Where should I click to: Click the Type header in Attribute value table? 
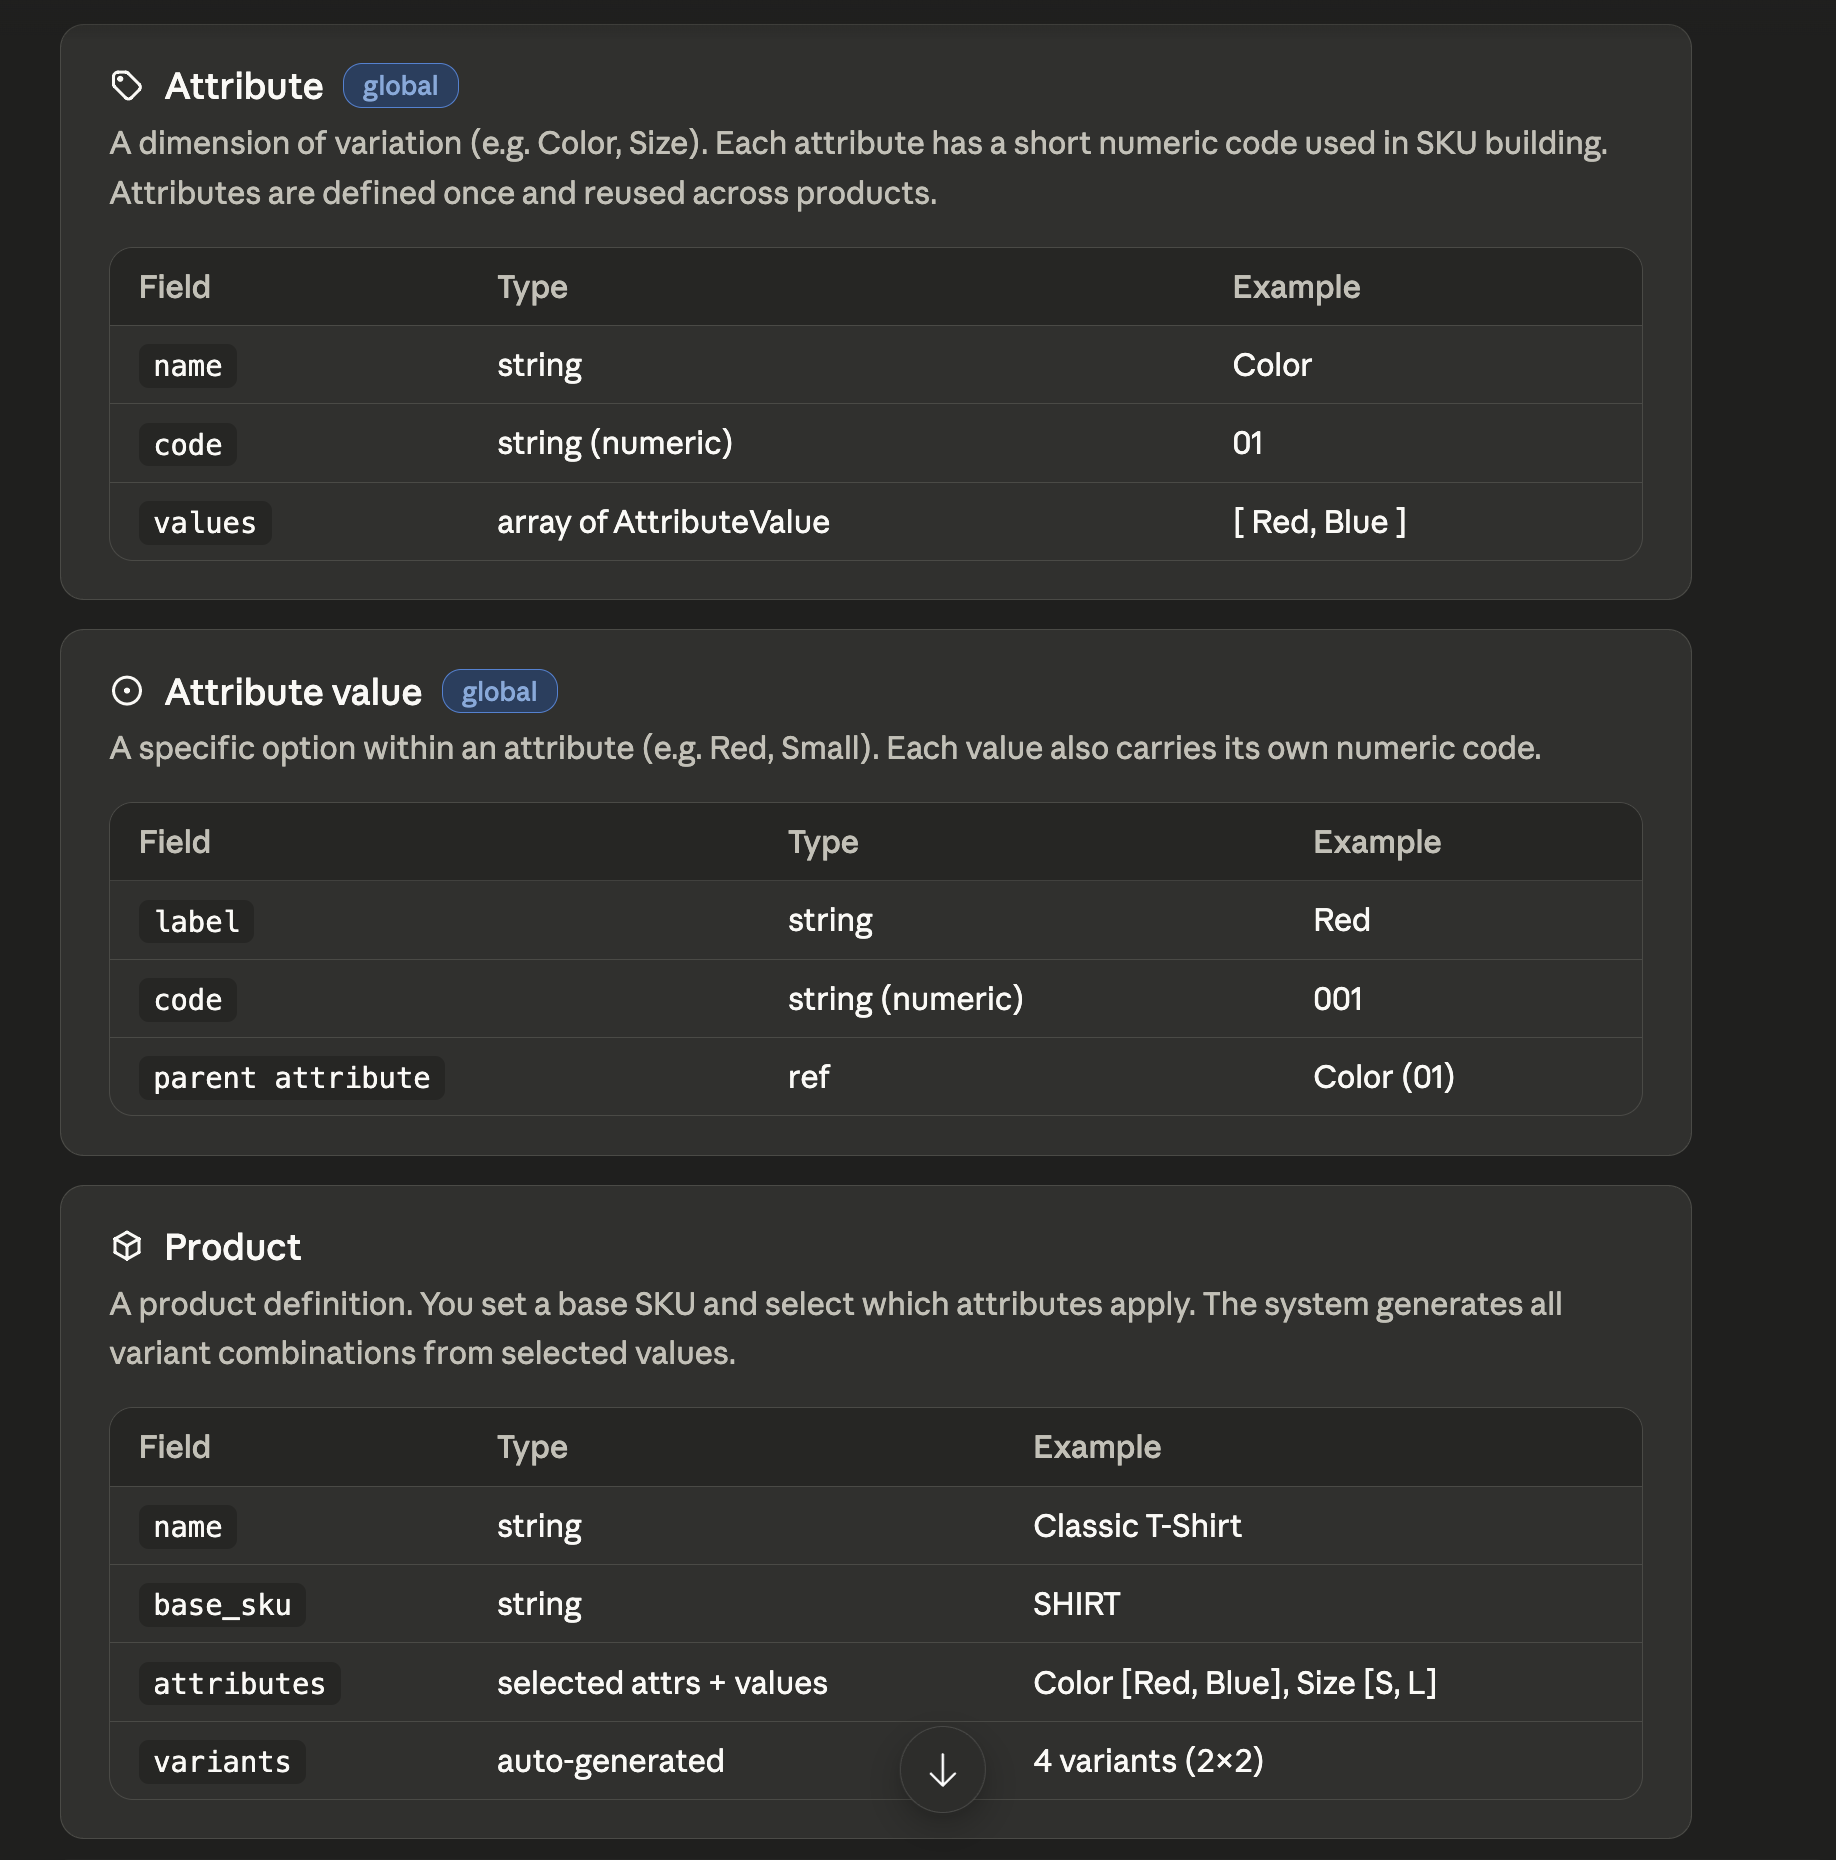(823, 842)
